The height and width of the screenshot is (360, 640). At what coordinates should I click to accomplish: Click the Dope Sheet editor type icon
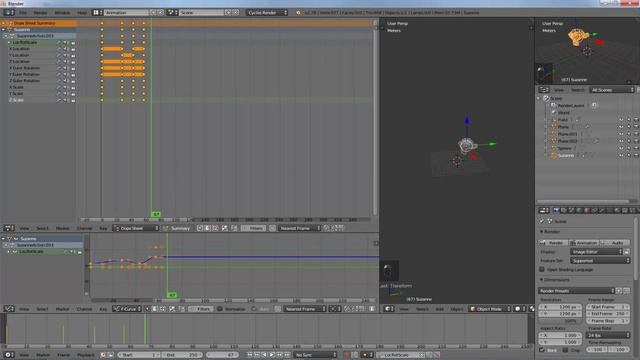tap(8, 228)
